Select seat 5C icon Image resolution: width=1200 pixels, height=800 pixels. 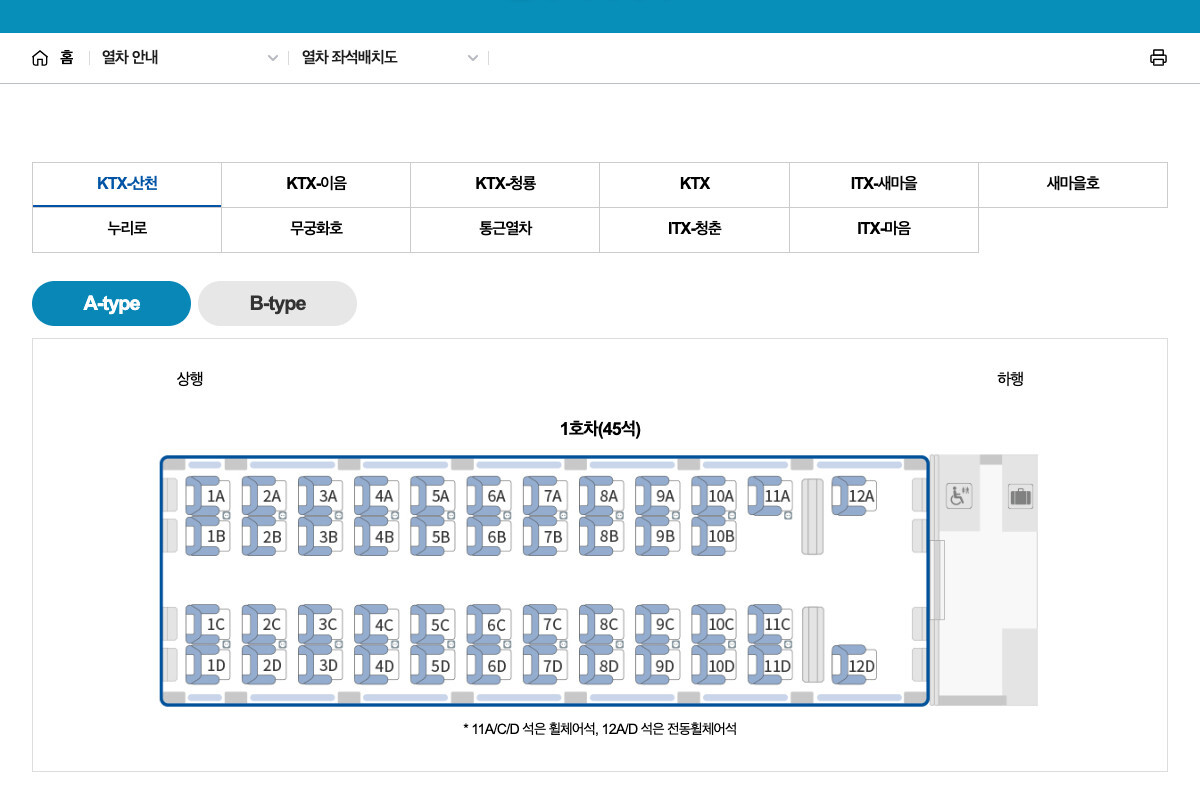(432, 623)
